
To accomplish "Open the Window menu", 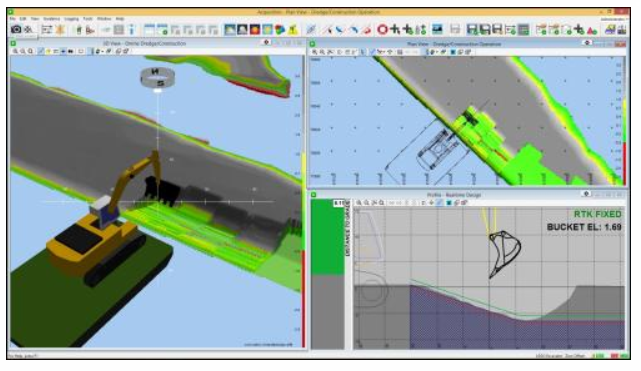I will (x=104, y=19).
